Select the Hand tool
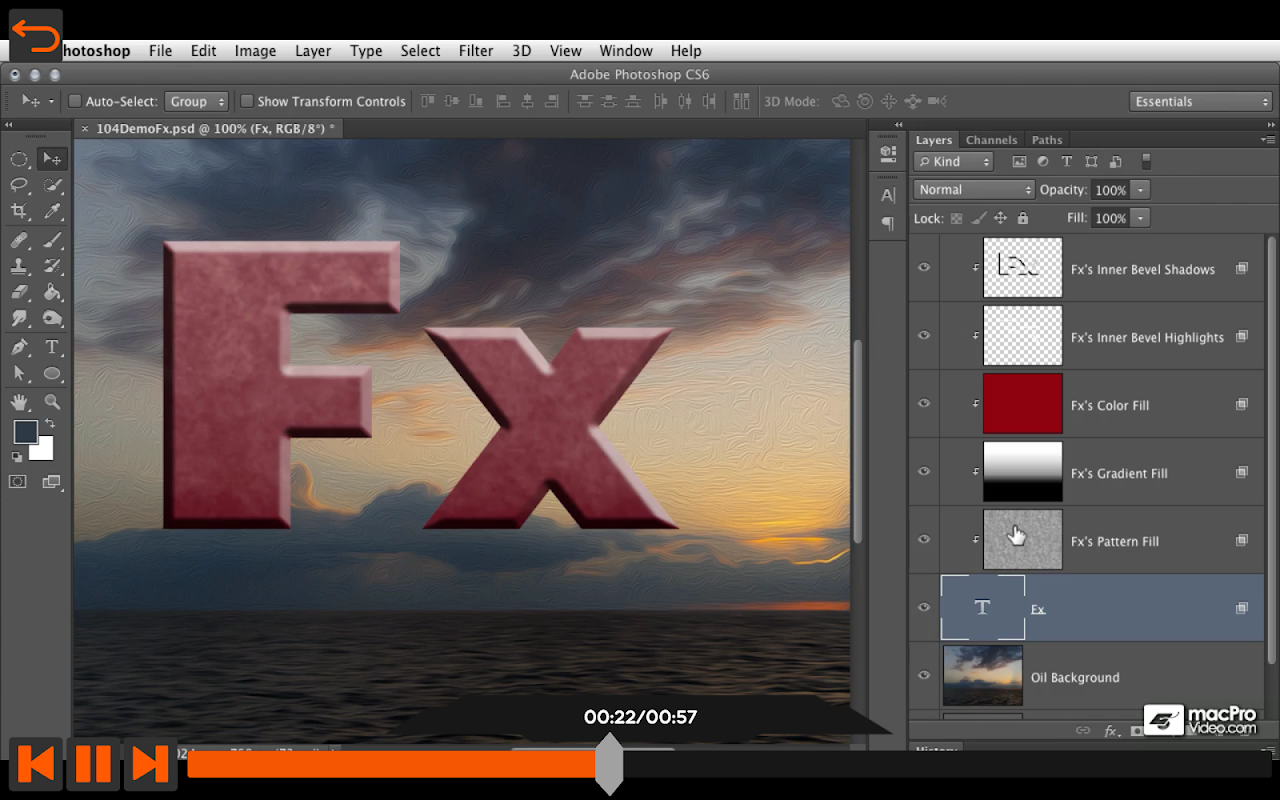 click(19, 402)
